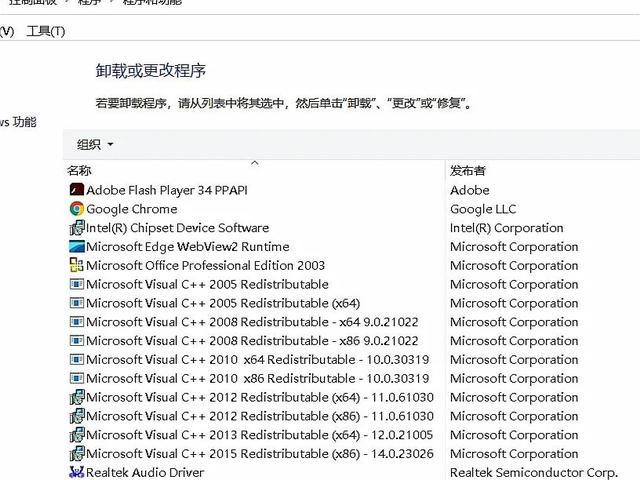Click icon of Visual C++ 2008 x86 9.0.21022
The width and height of the screenshot is (640, 480).
point(77,340)
